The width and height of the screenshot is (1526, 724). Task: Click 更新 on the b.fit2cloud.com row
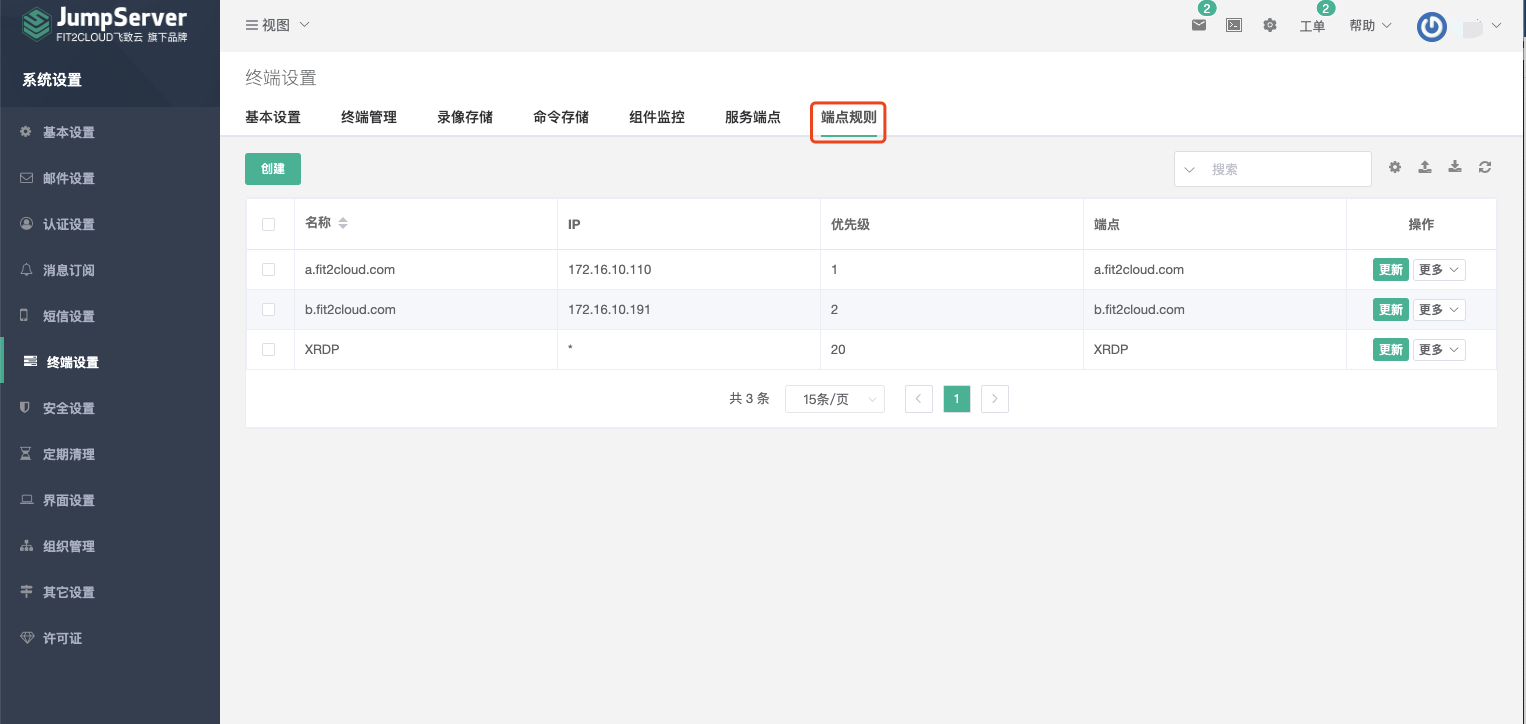tap(1390, 309)
